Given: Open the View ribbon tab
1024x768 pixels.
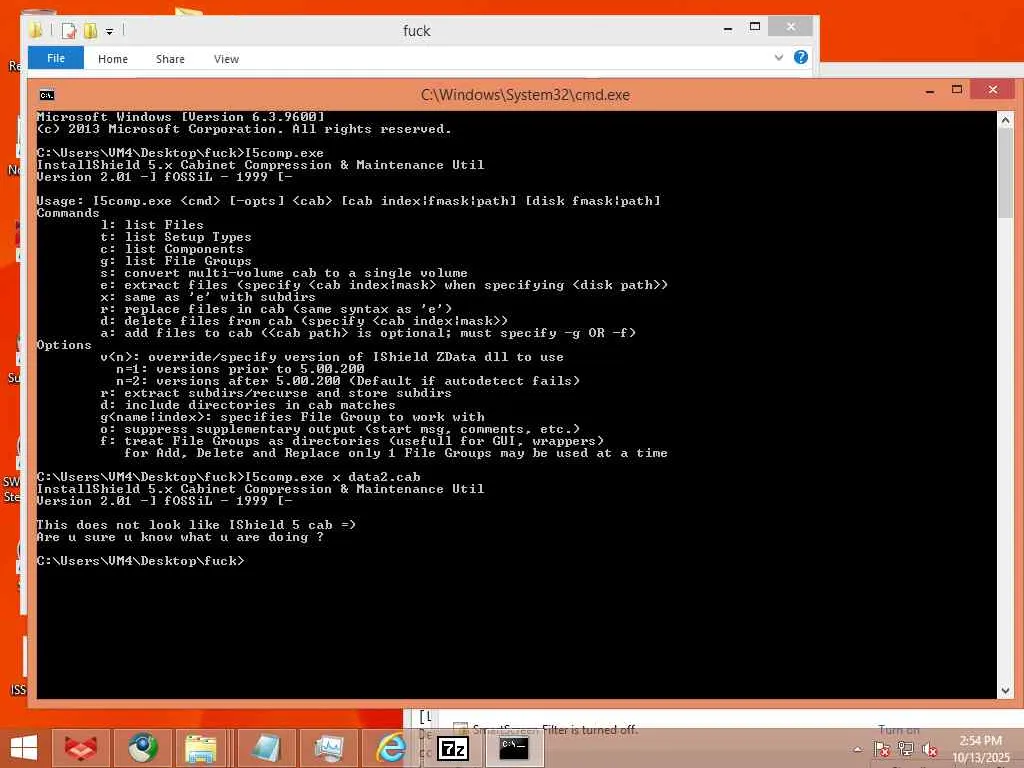Looking at the screenshot, I should click(x=226, y=59).
